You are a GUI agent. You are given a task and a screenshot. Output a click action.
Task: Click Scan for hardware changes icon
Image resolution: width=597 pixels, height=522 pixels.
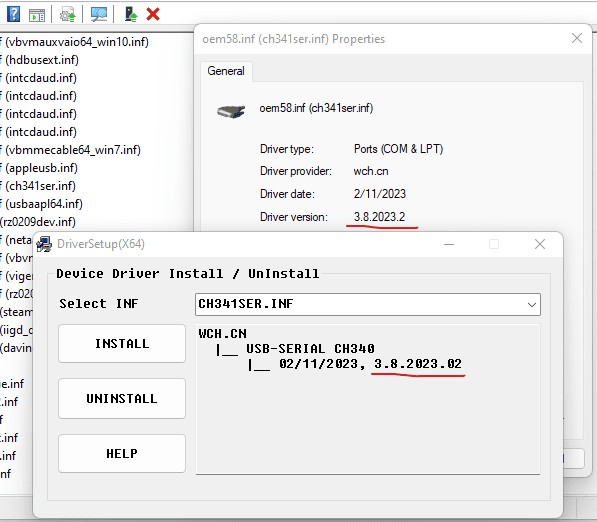click(99, 14)
